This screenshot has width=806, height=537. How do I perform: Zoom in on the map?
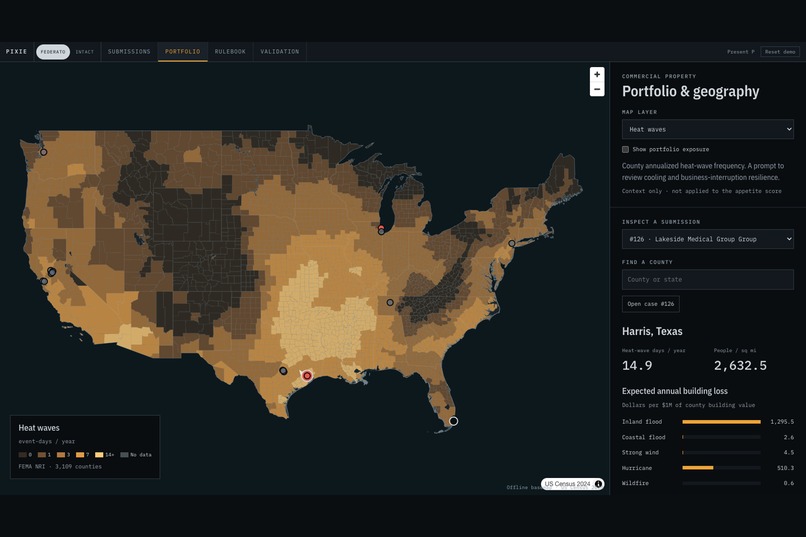click(x=597, y=75)
